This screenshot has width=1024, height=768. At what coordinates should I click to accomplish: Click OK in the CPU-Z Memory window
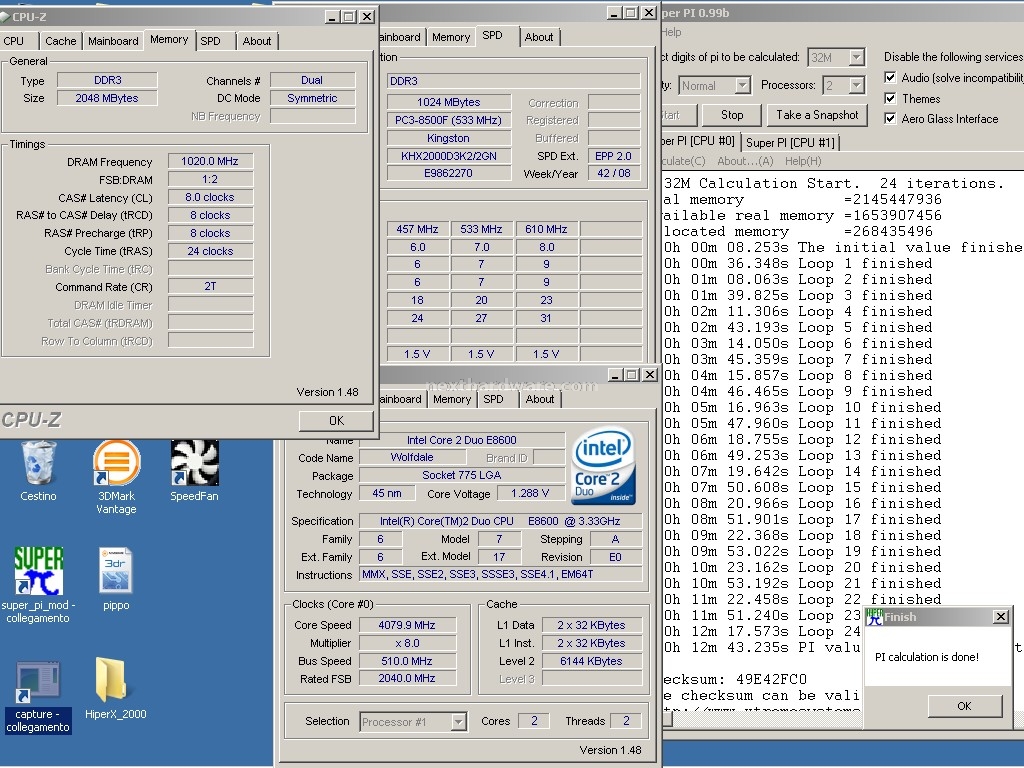pos(336,421)
